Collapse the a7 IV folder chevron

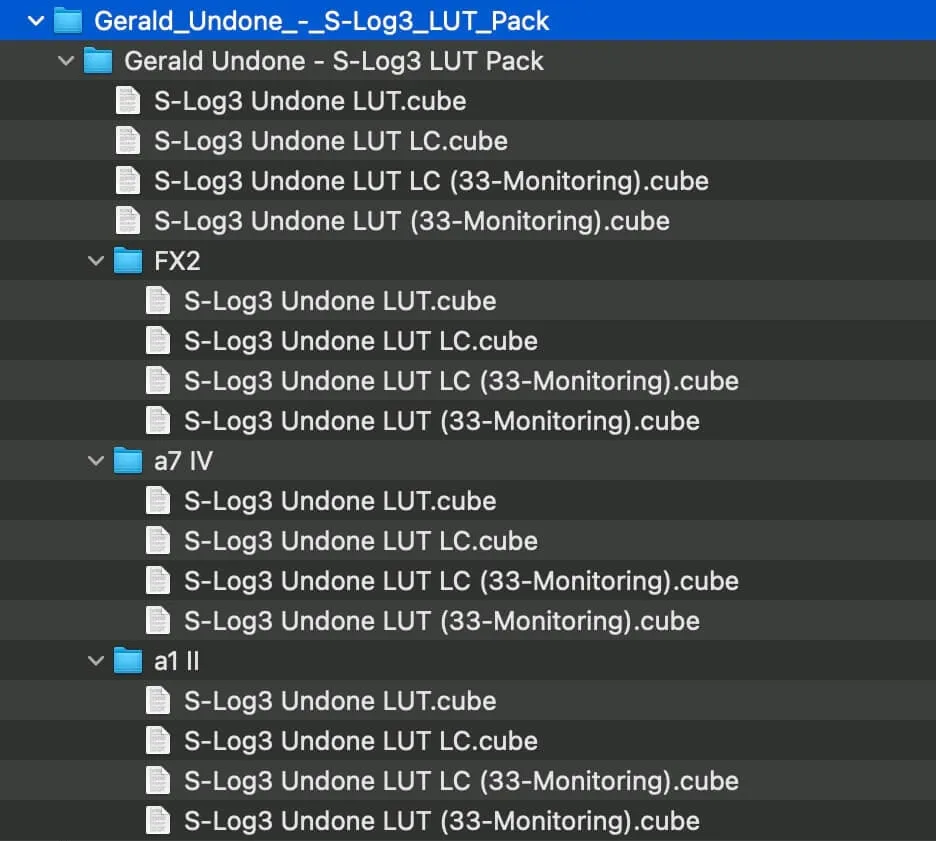(96, 461)
